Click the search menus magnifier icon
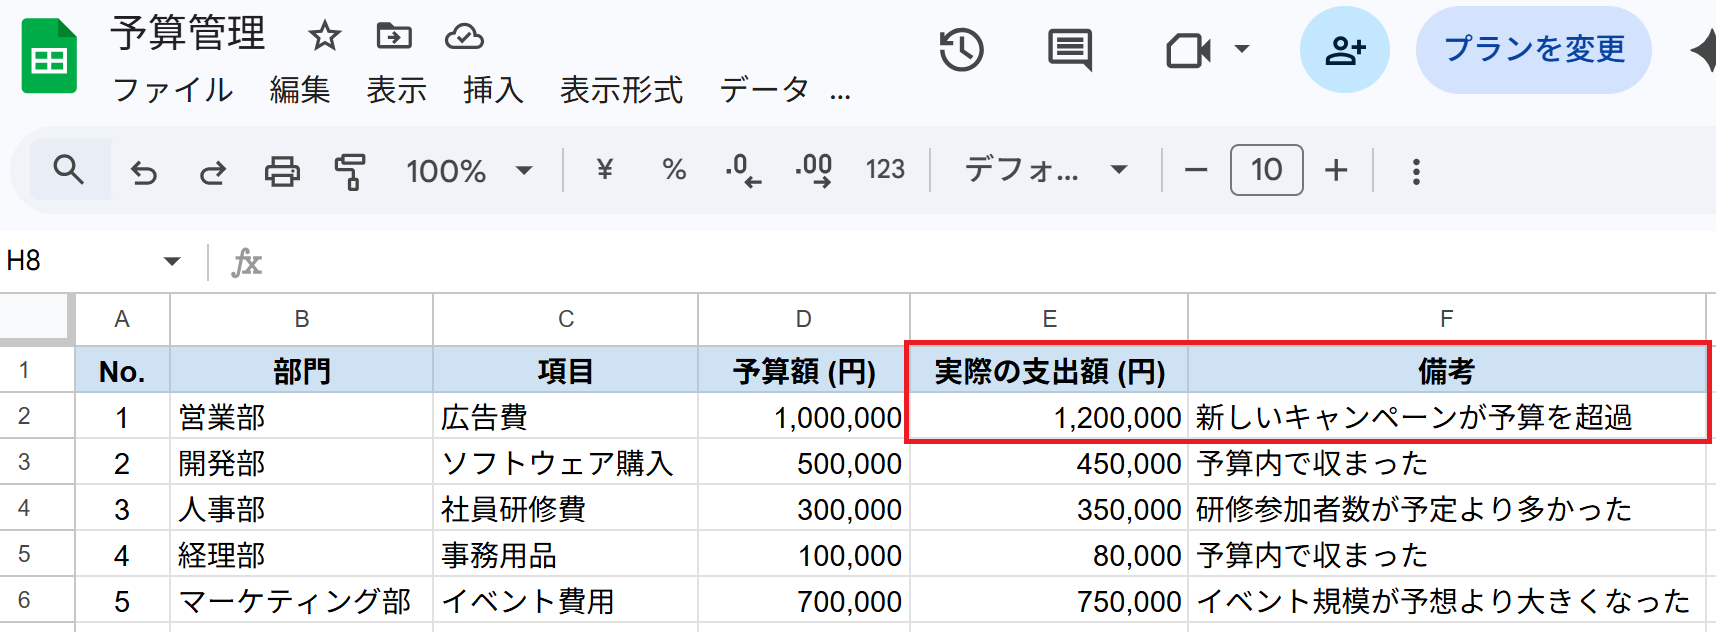The height and width of the screenshot is (632, 1716). coord(68,170)
